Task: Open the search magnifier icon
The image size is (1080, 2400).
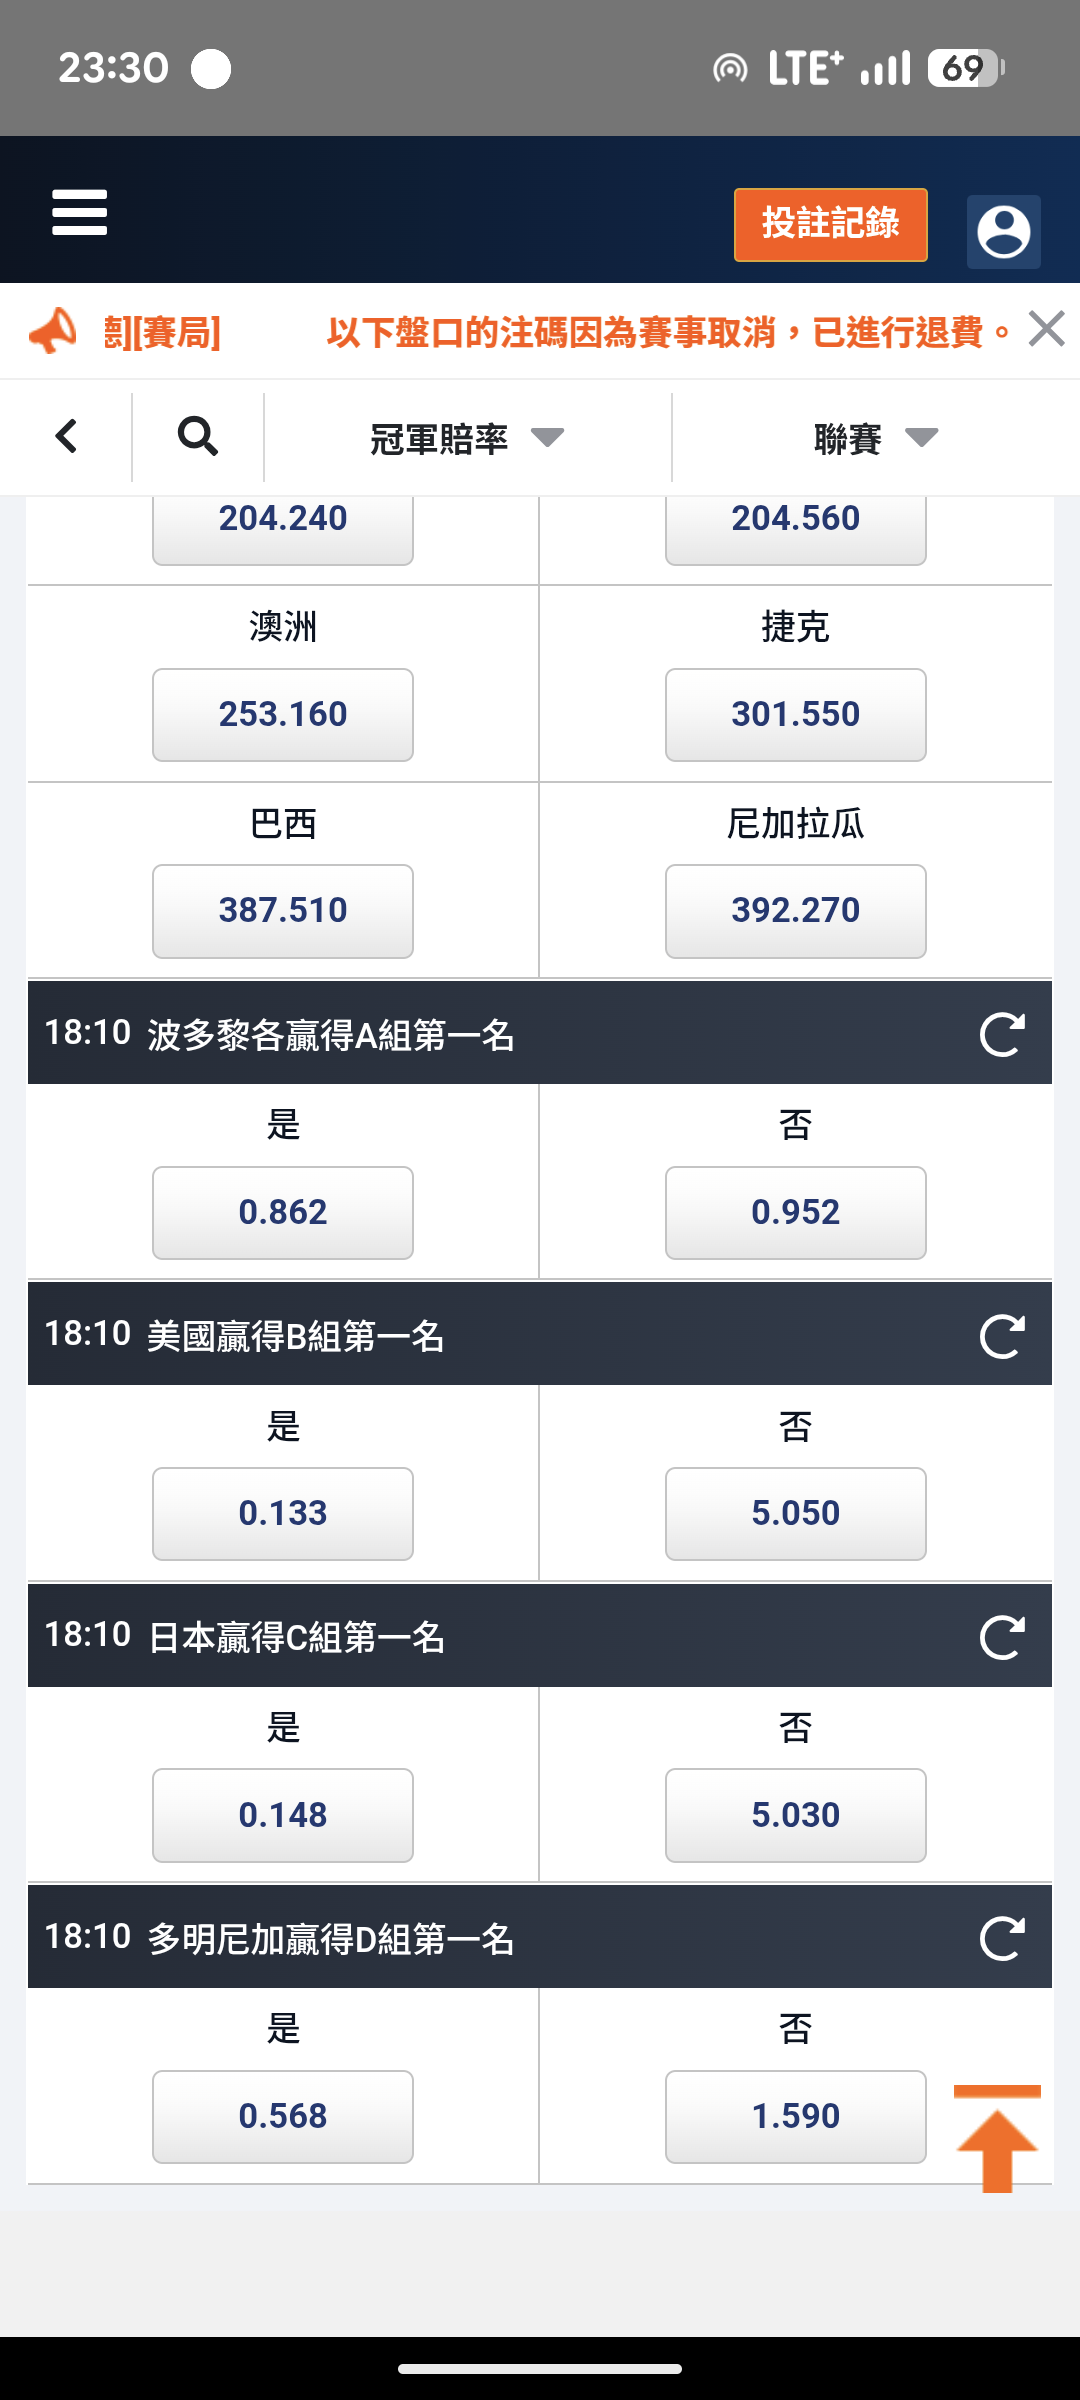Action: (197, 436)
